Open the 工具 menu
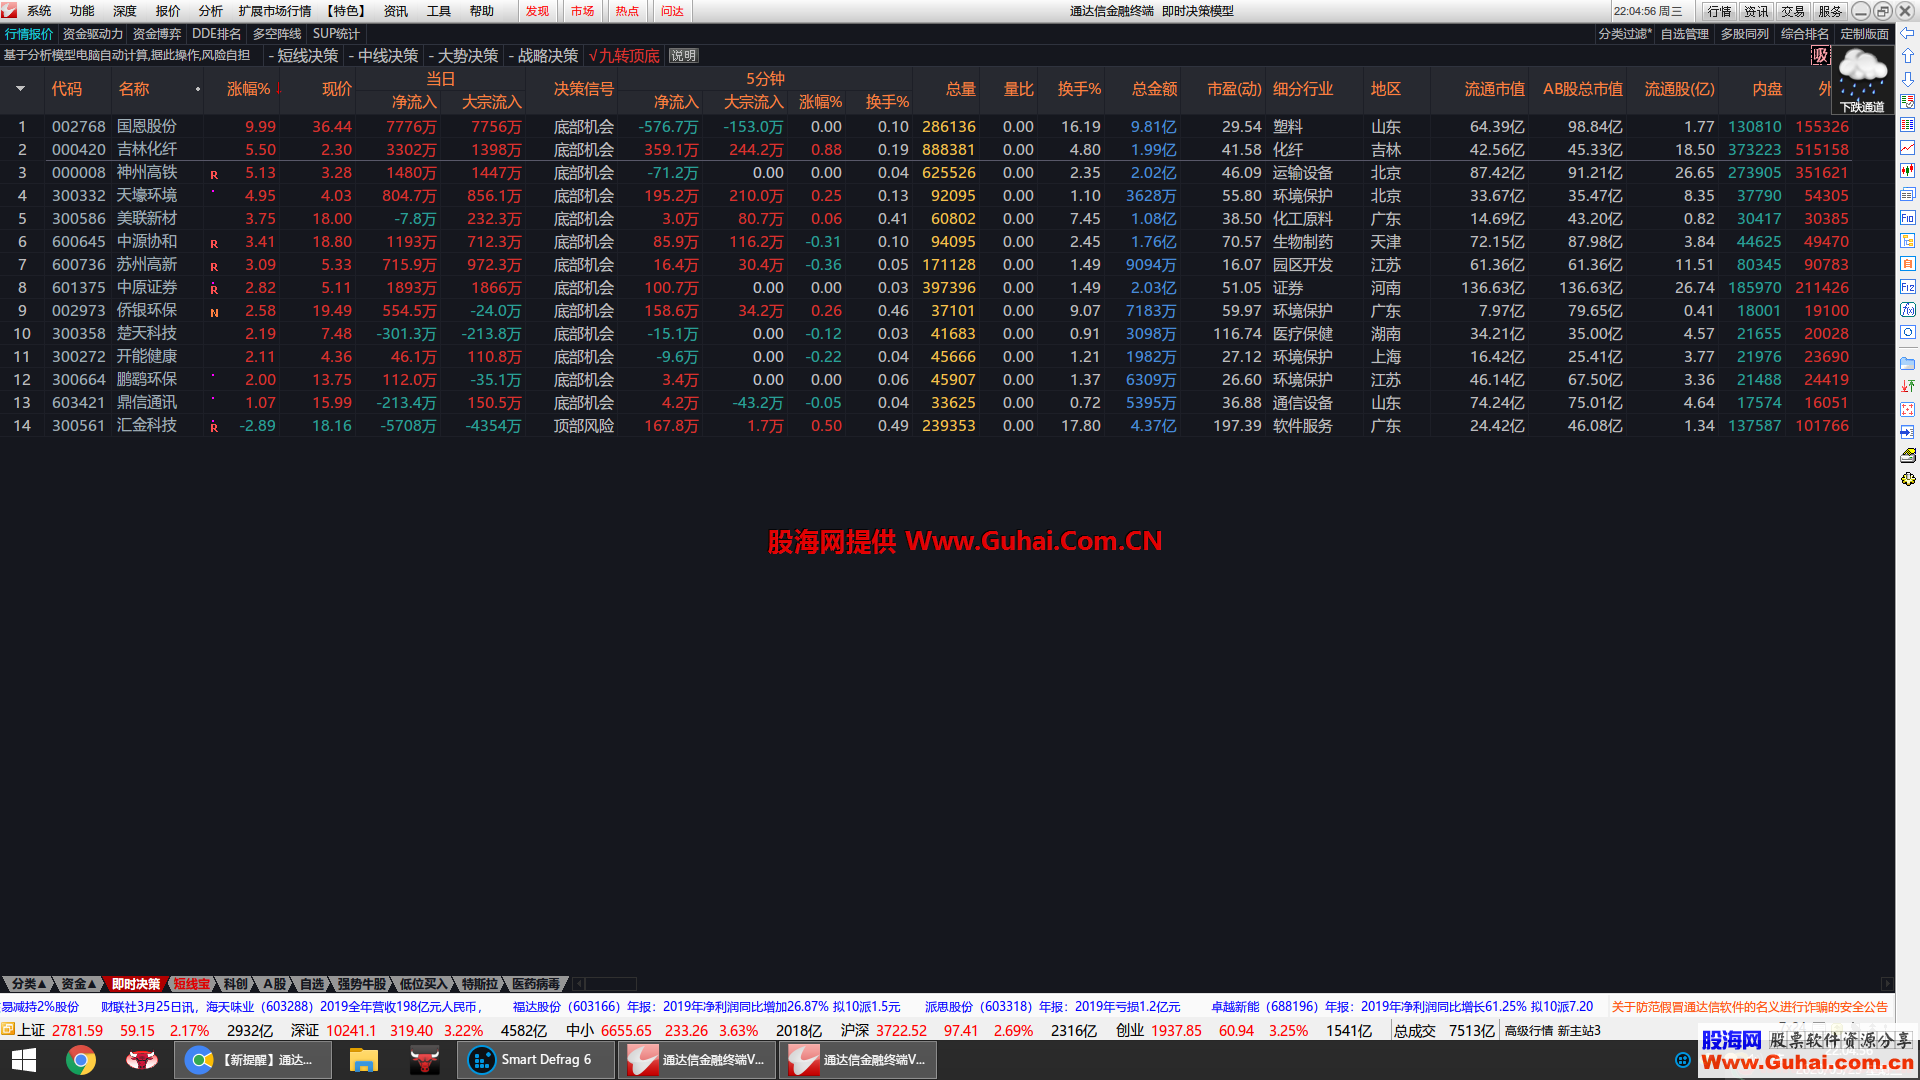 pos(439,11)
